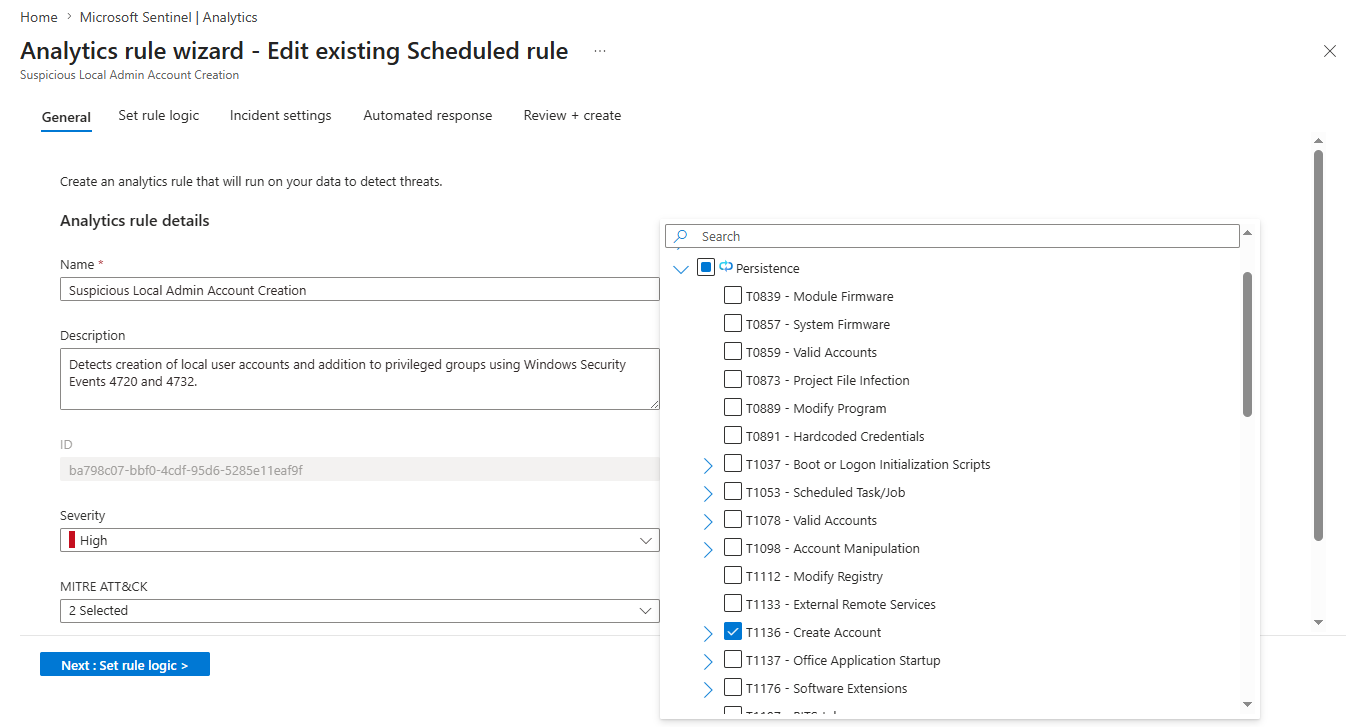
Task: Check T1098 - Account Manipulation checkbox
Action: pyautogui.click(x=733, y=547)
